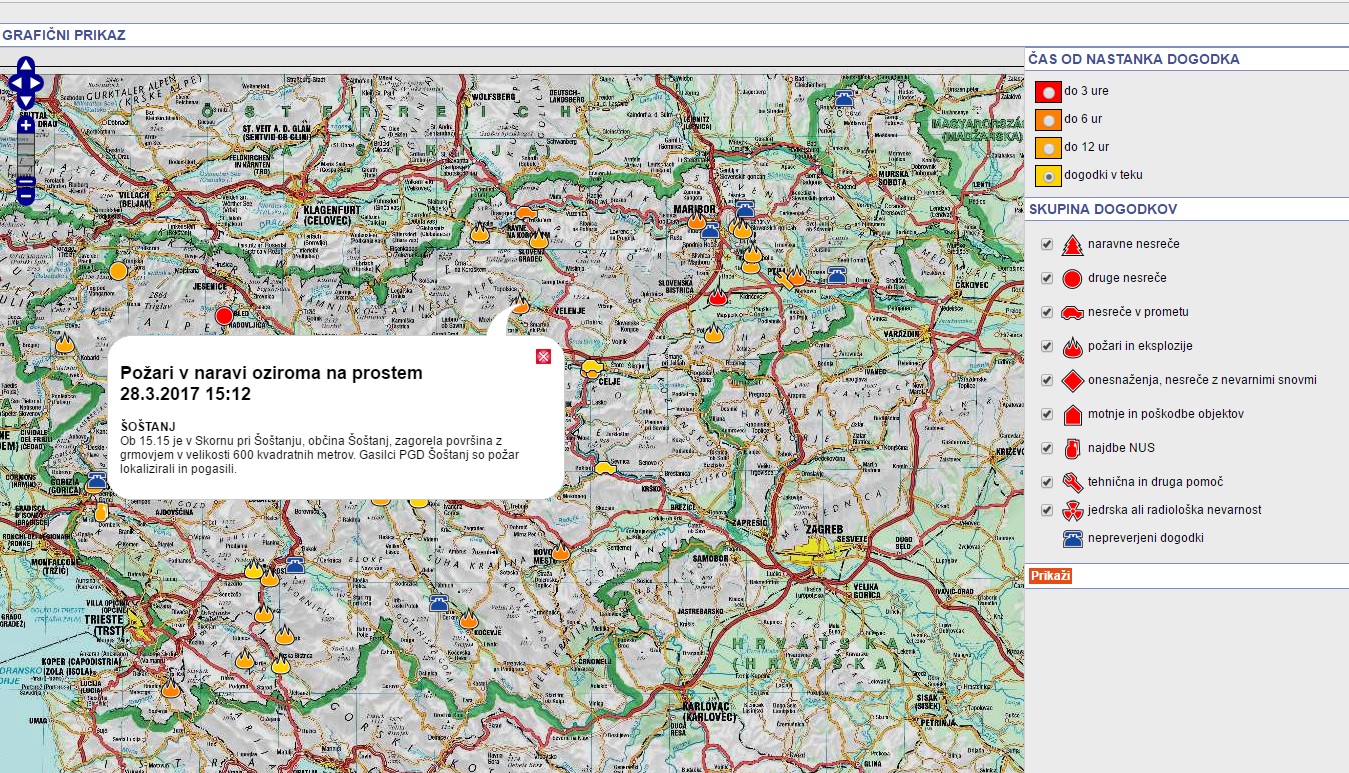Select the 'dogodki v teku' radio option
This screenshot has width=1349, height=773.
click(x=1048, y=175)
